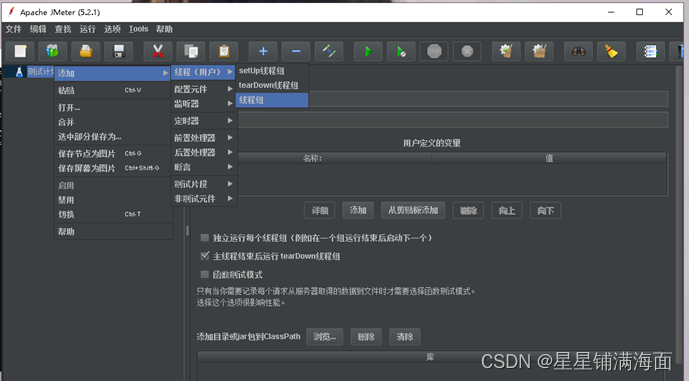Open the 运行 menu
689x381 pixels.
87,29
